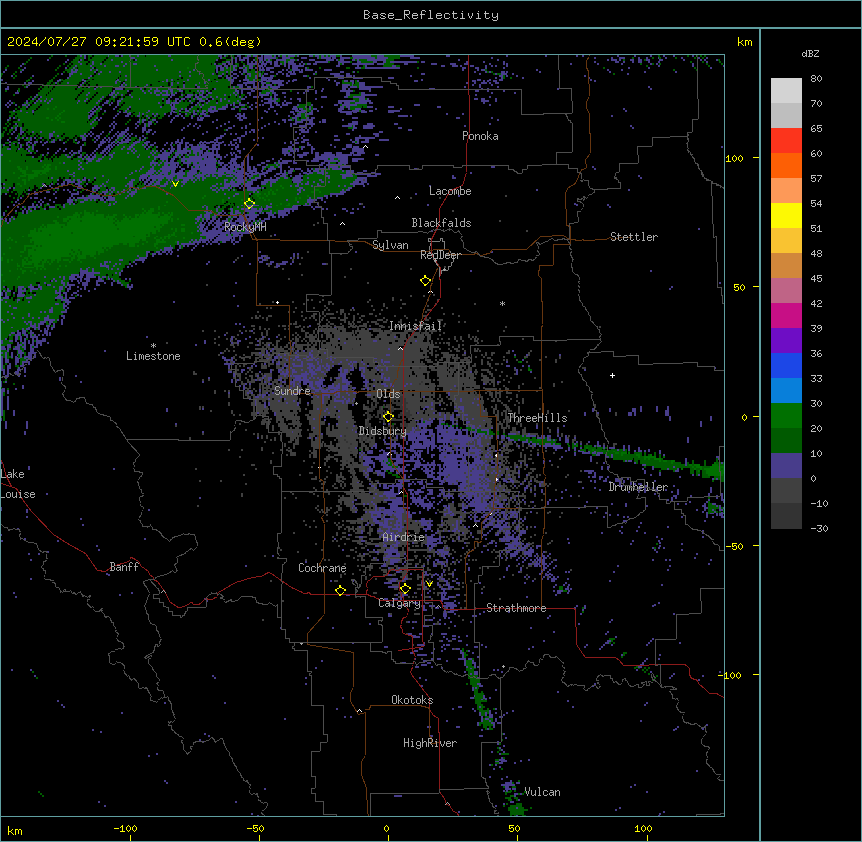Click the yellow diamond marker south of RedDeer
The width and height of the screenshot is (862, 842).
coord(425,281)
